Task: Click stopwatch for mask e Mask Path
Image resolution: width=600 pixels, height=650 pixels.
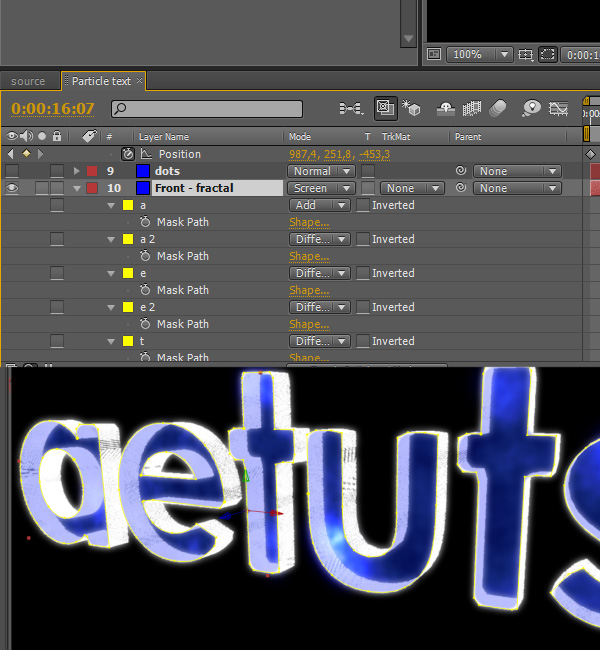Action: 145,290
